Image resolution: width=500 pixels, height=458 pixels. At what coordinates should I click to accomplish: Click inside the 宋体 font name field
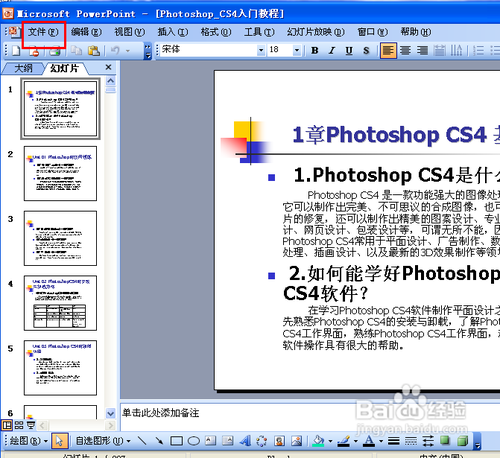tap(209, 50)
